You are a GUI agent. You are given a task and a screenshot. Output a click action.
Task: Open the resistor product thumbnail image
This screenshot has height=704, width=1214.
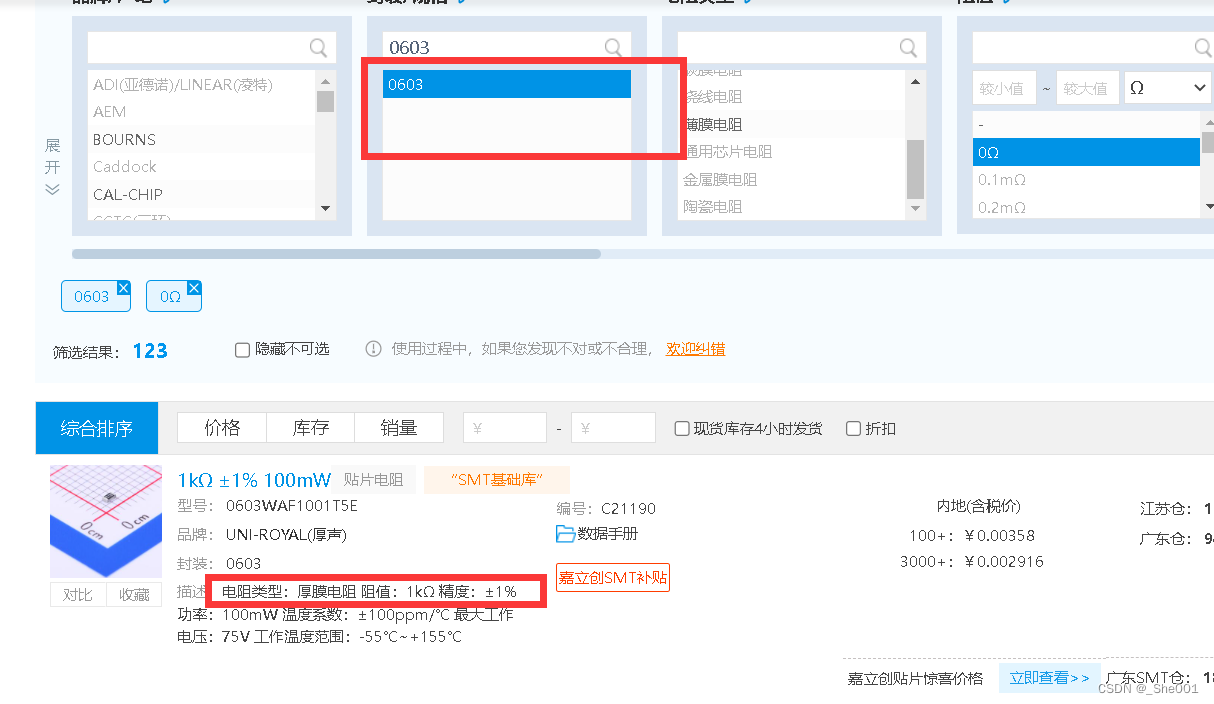[106, 521]
